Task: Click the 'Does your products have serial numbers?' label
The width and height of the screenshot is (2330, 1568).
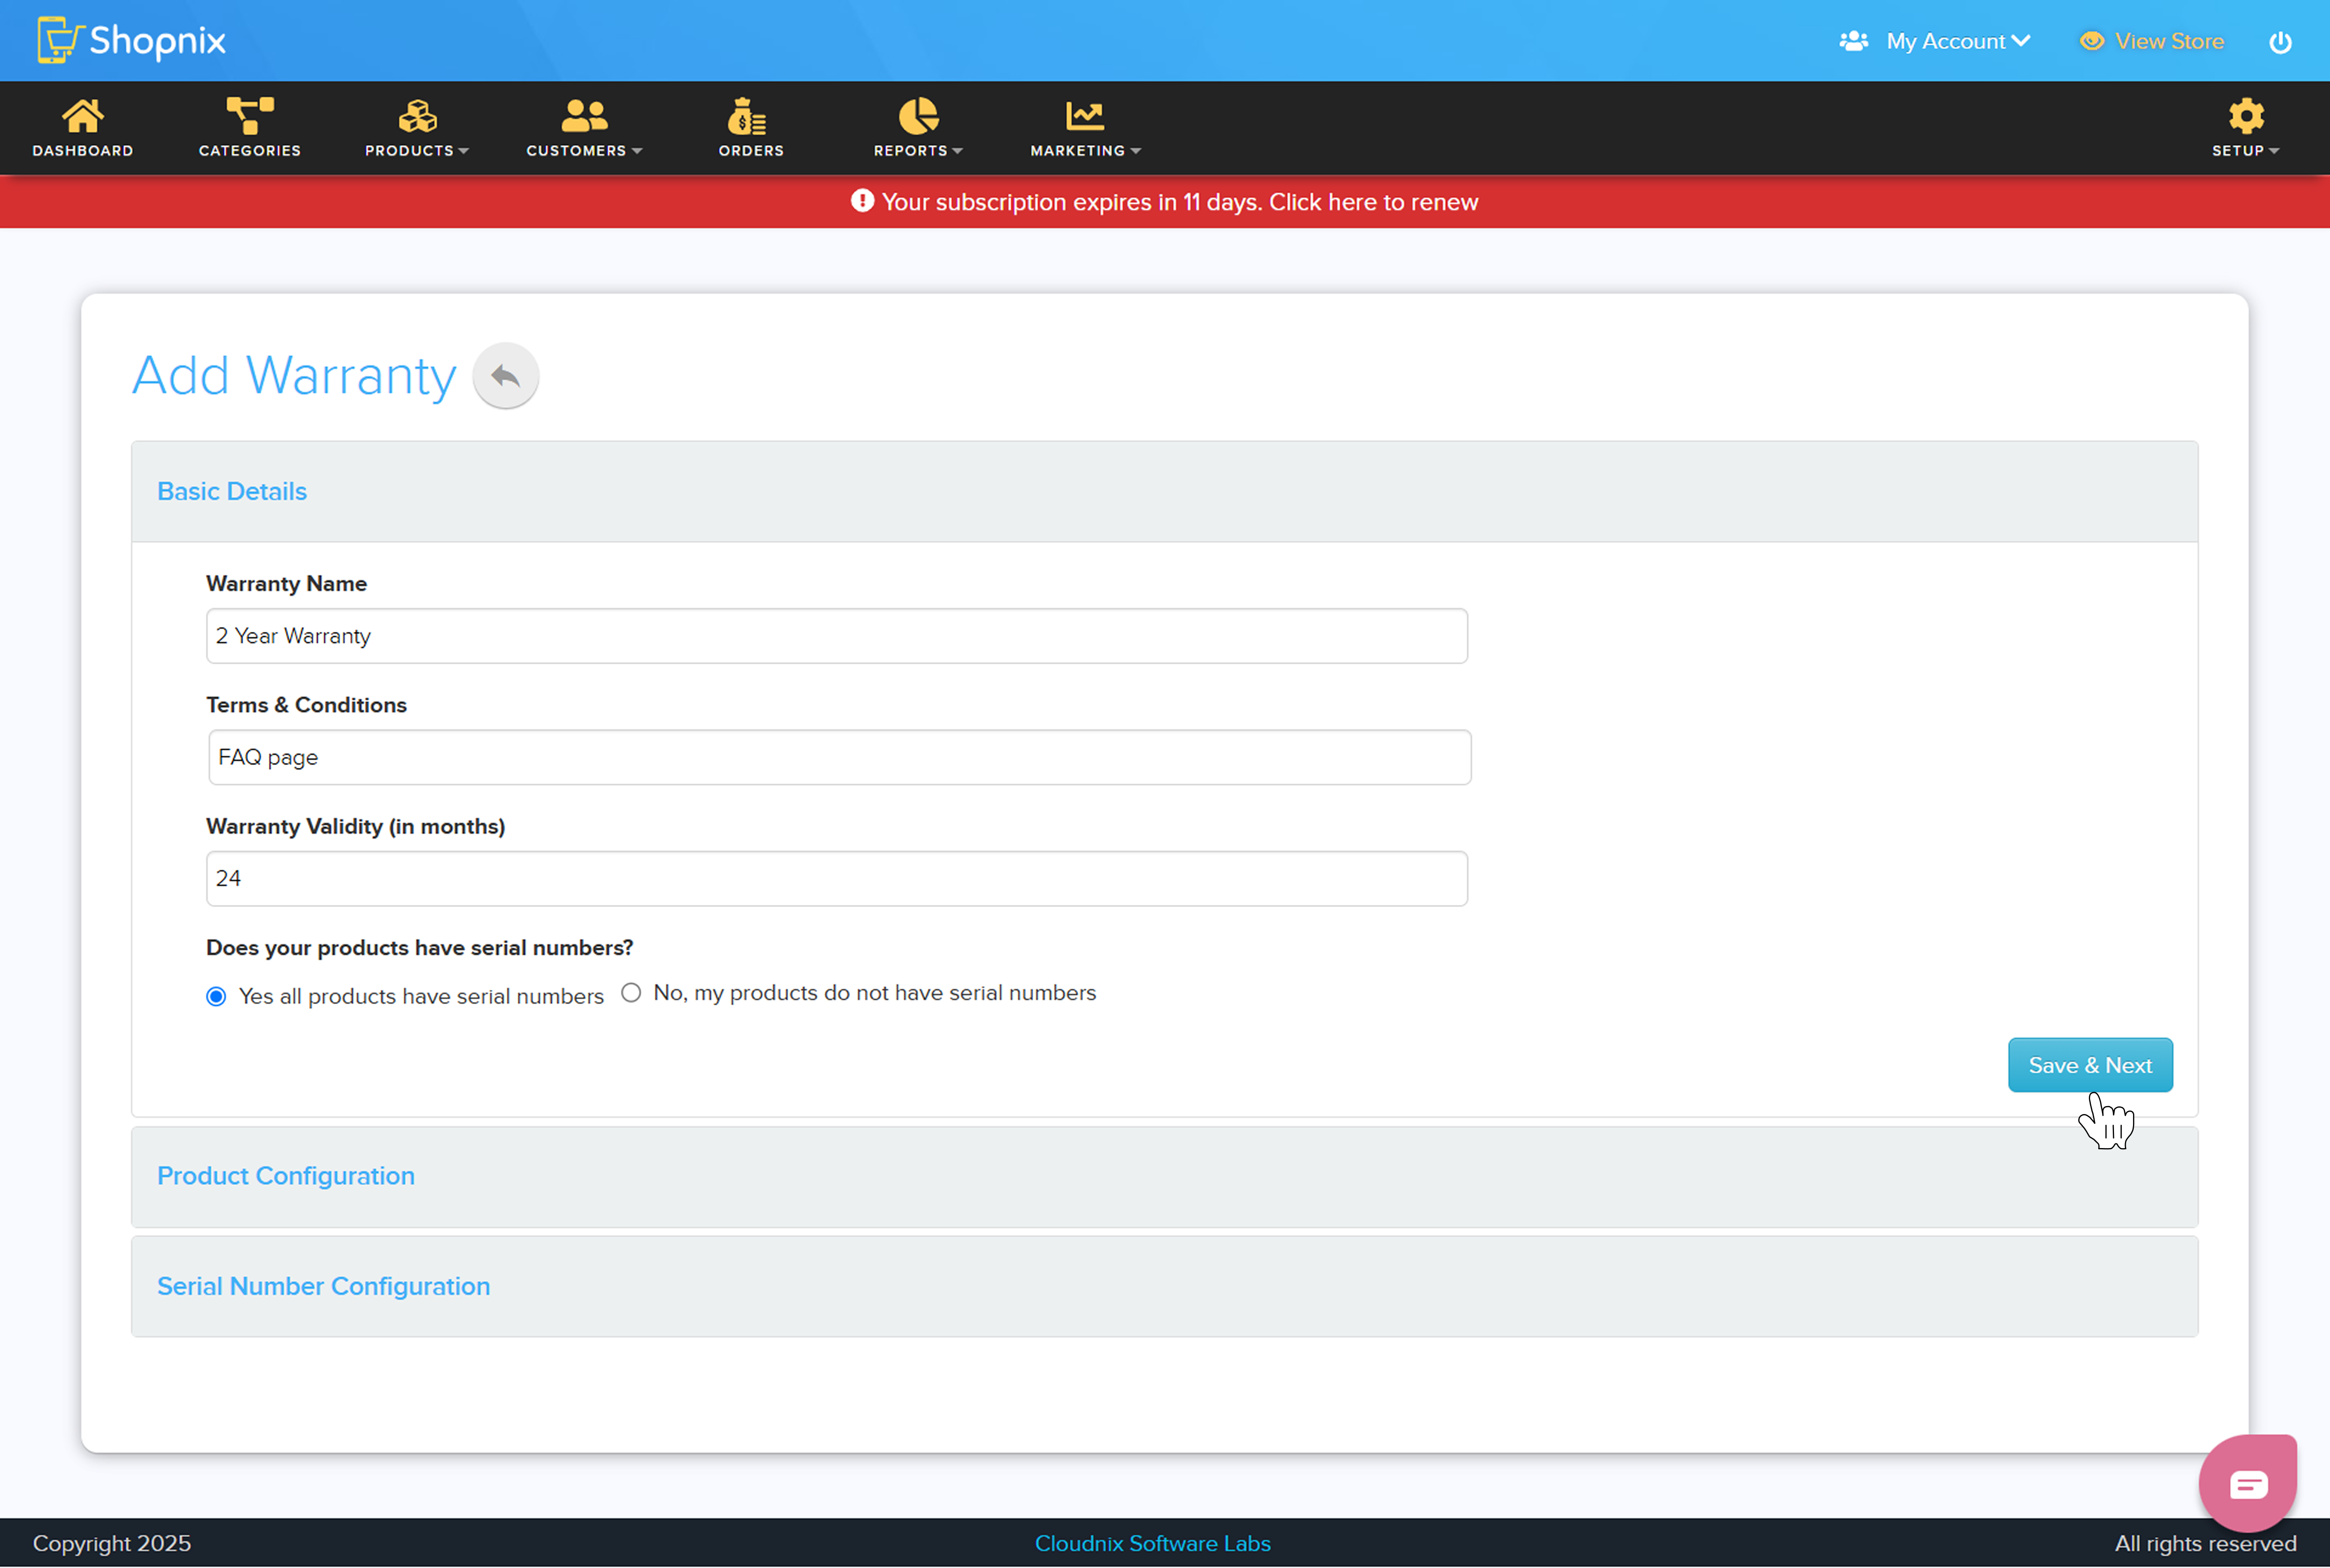Action: click(420, 948)
